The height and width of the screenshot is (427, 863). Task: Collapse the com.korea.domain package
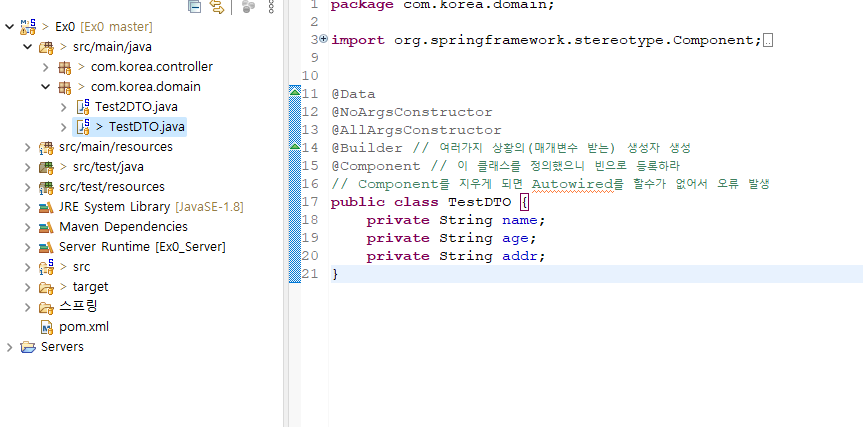coord(46,87)
